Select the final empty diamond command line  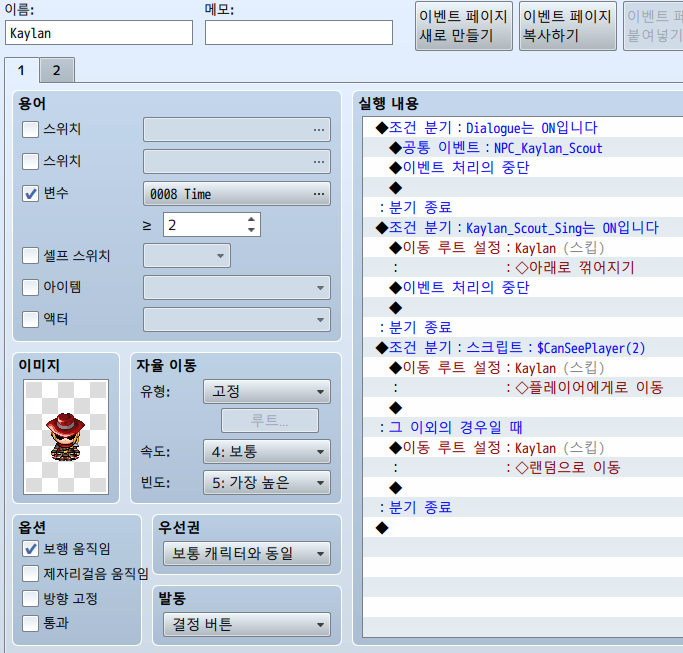523,528
